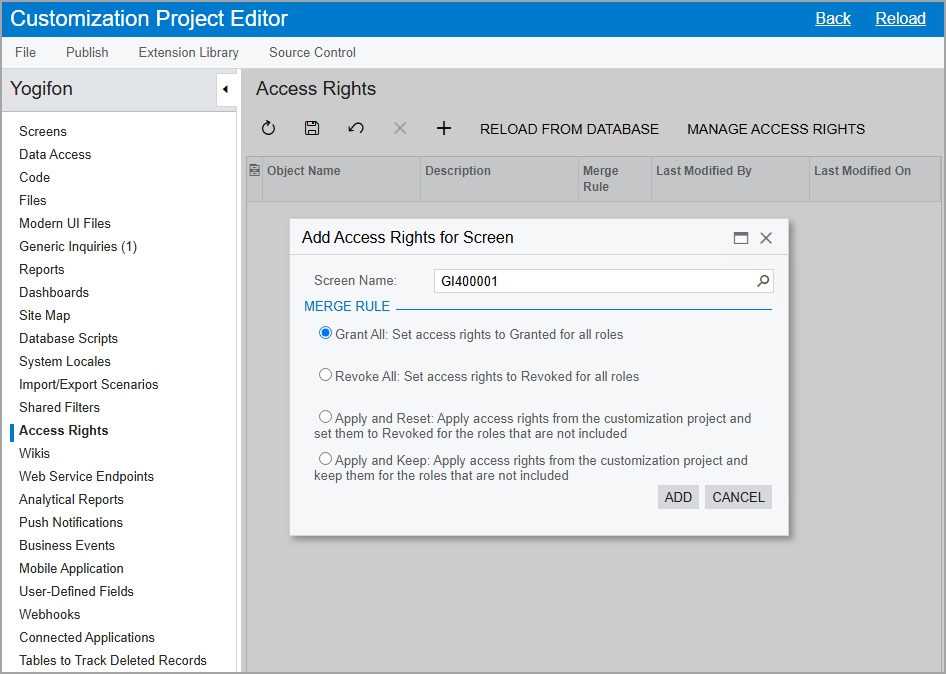Maximize the Add Access Rights dialog
The height and width of the screenshot is (674, 946).
[741, 238]
